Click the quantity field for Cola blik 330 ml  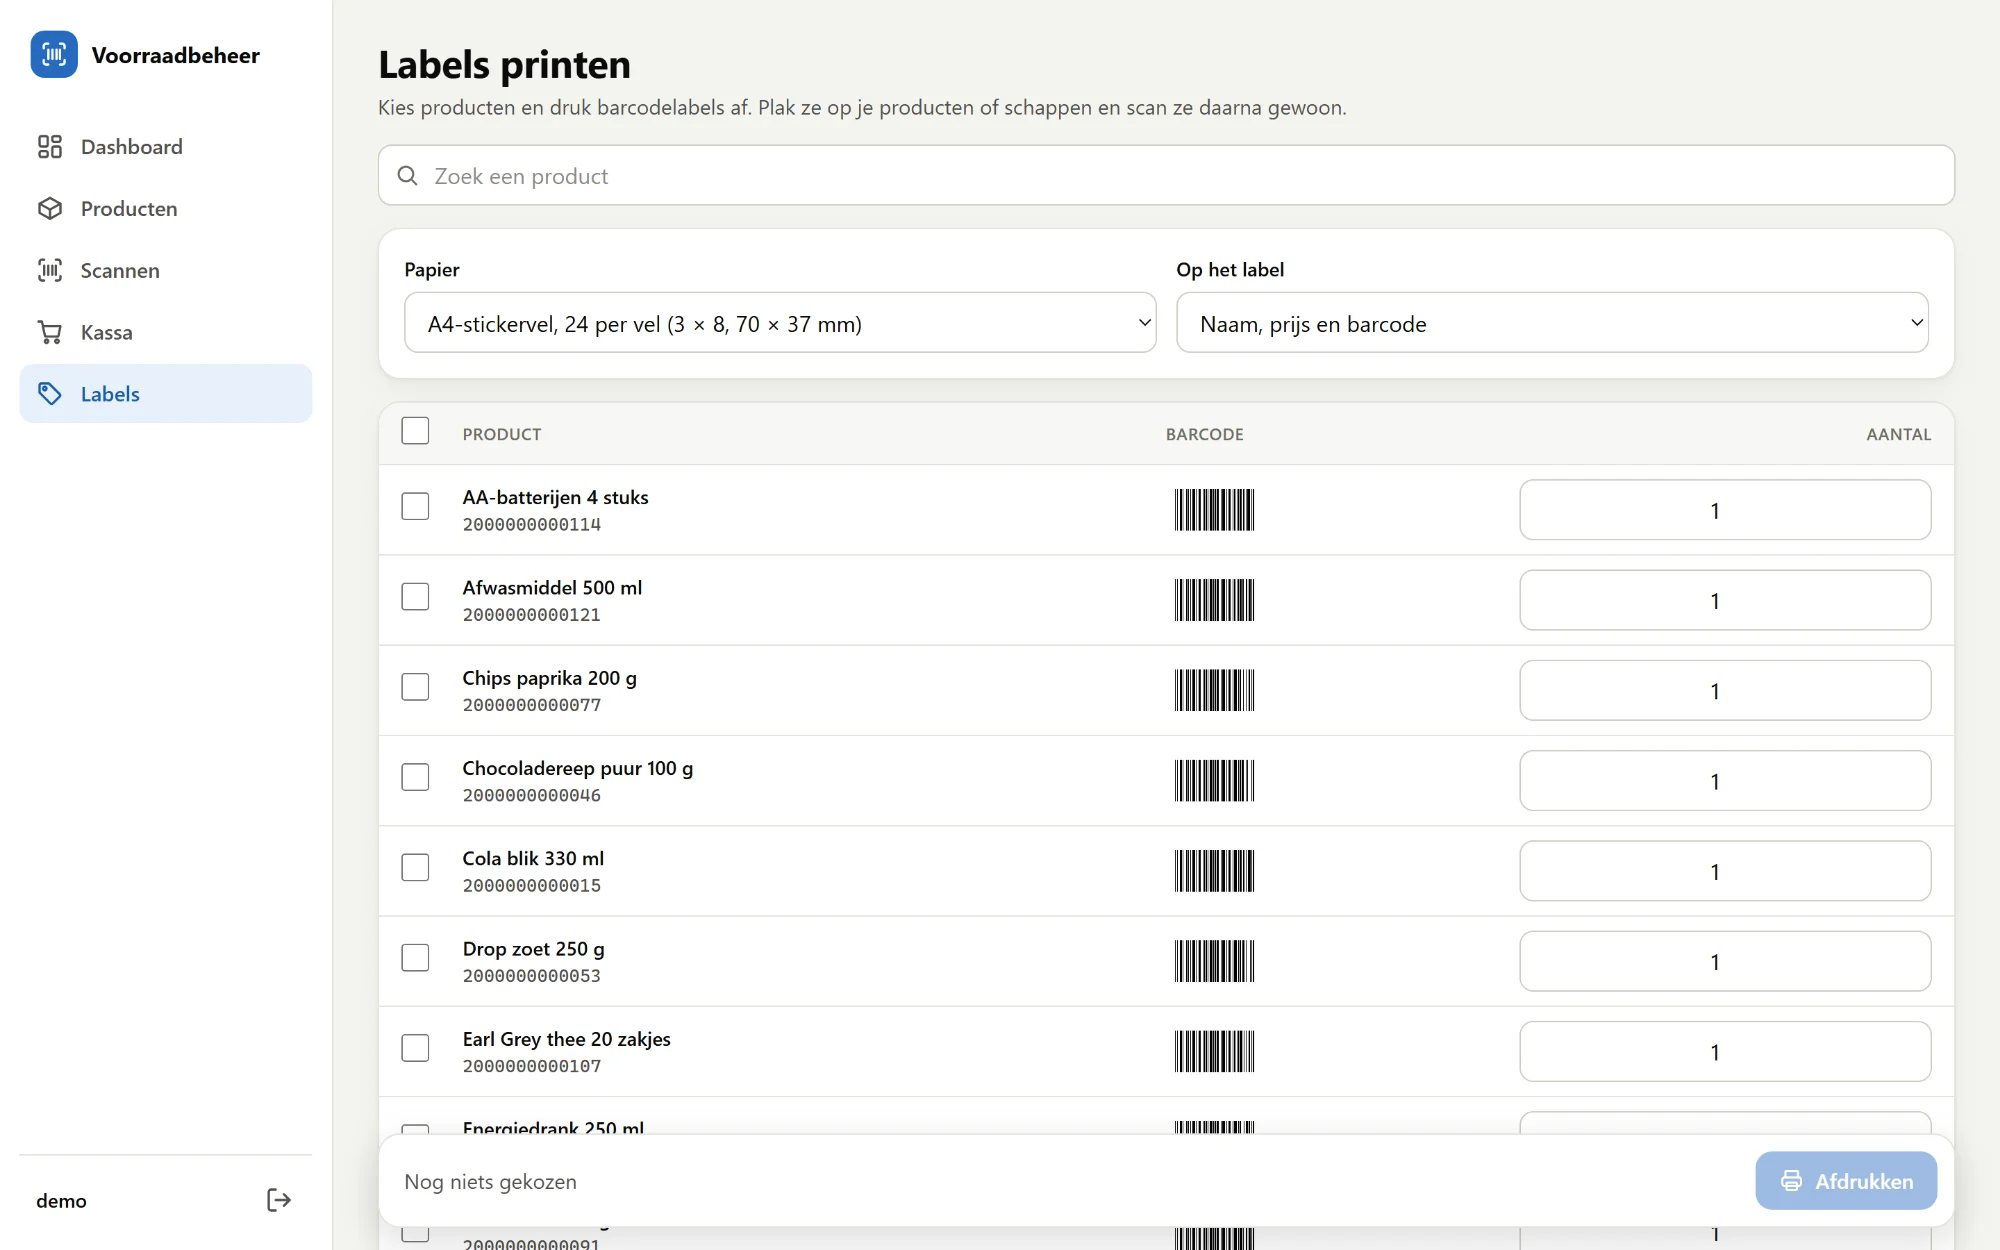tap(1725, 871)
